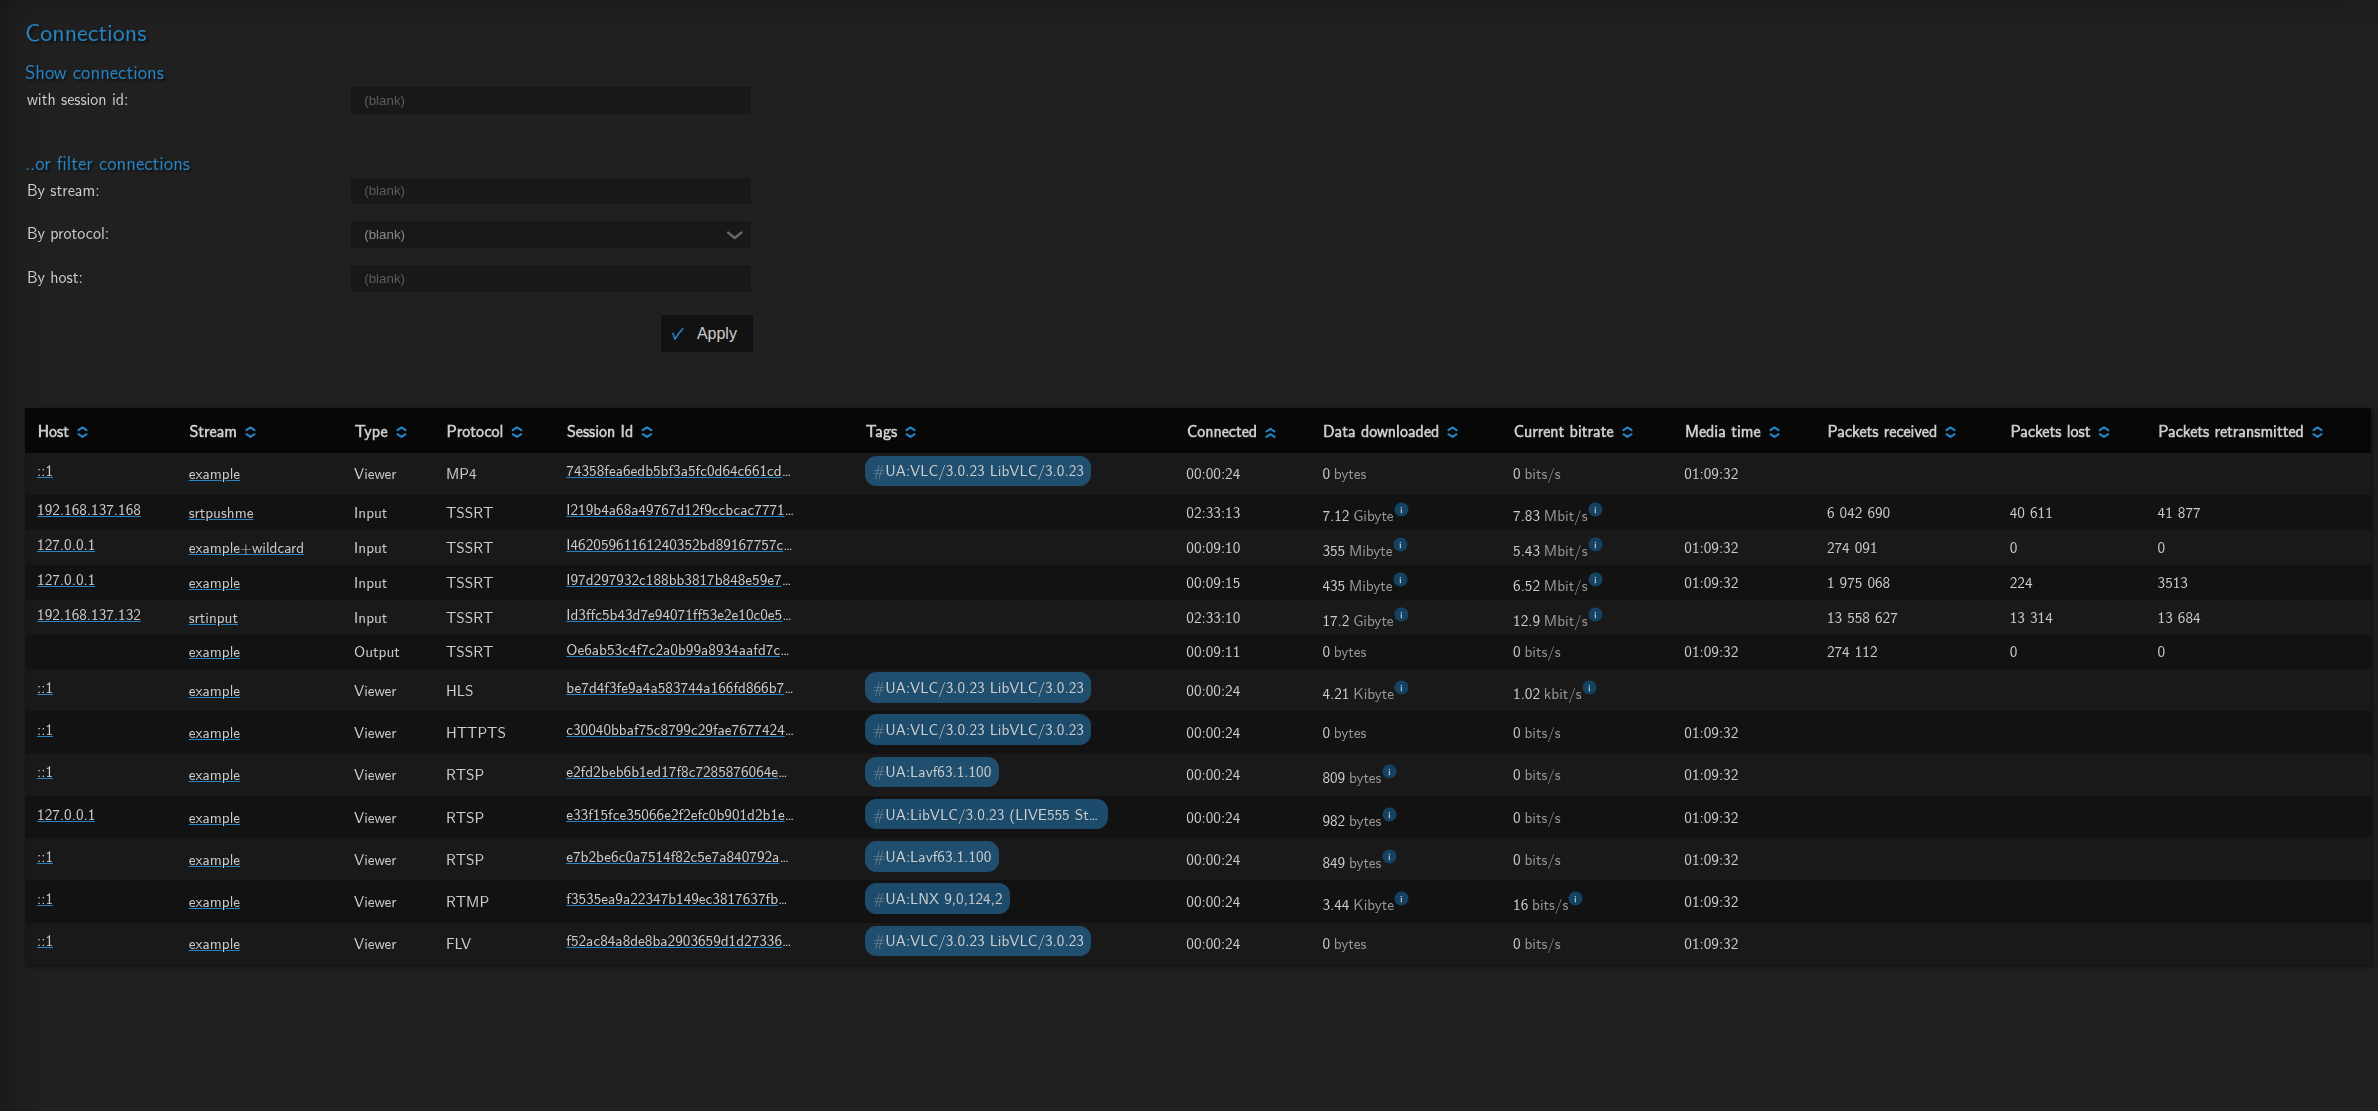Click info icon next to 12.9 Mbit/s

point(1596,615)
